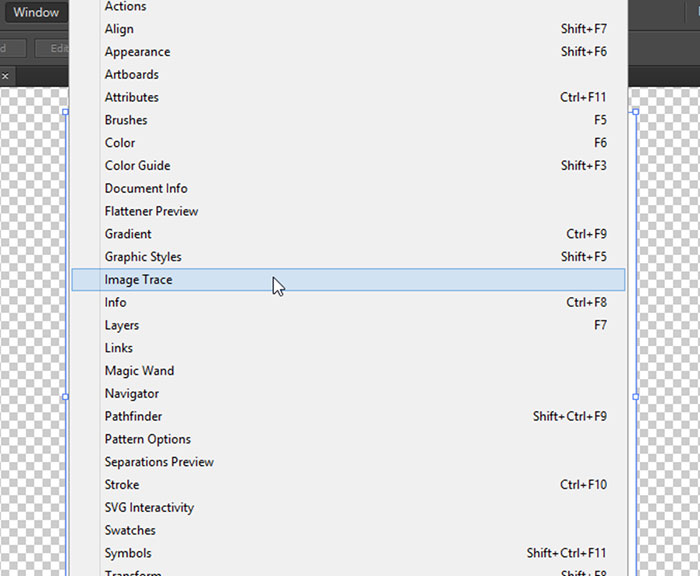Show the Brushes panel

[126, 120]
